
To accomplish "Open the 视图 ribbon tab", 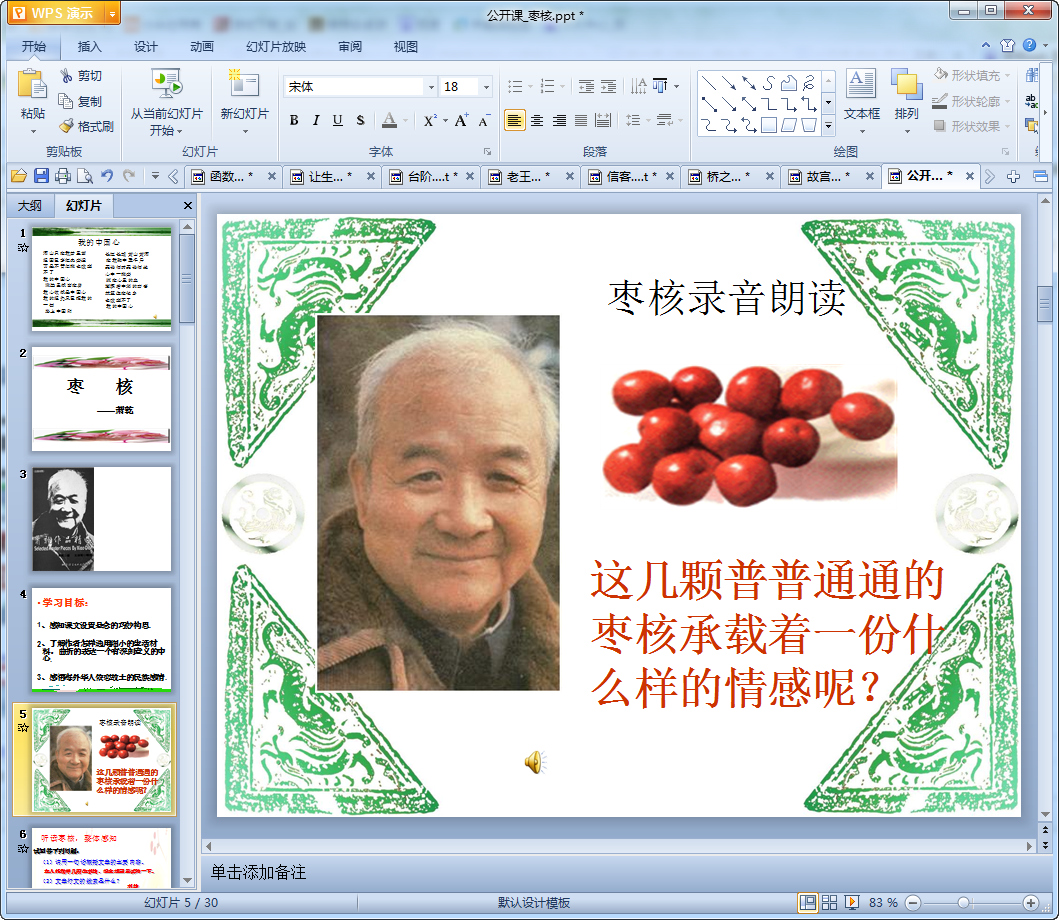I will tap(406, 47).
